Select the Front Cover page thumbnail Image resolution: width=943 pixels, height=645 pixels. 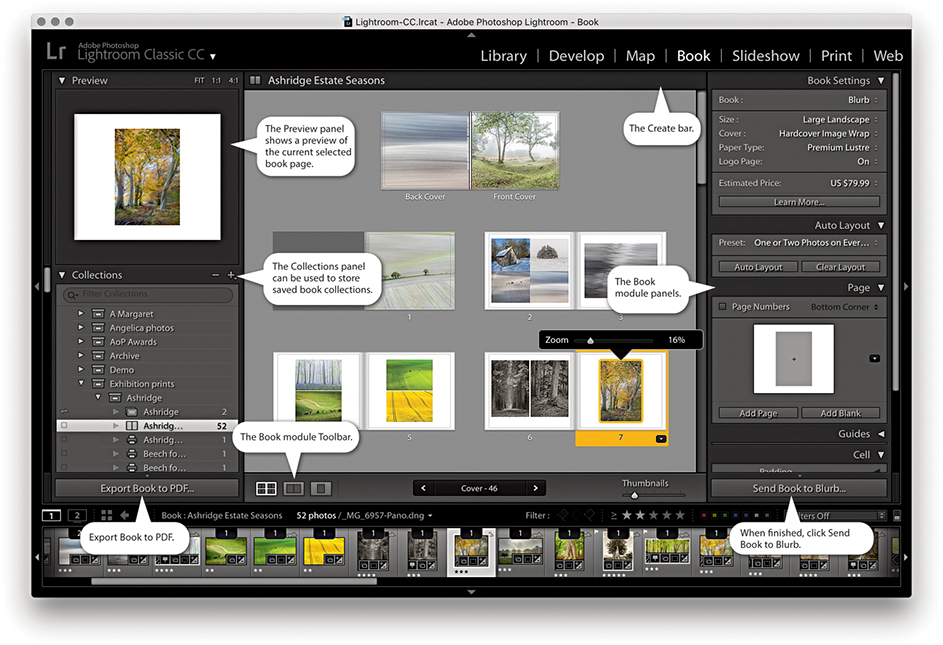point(515,150)
